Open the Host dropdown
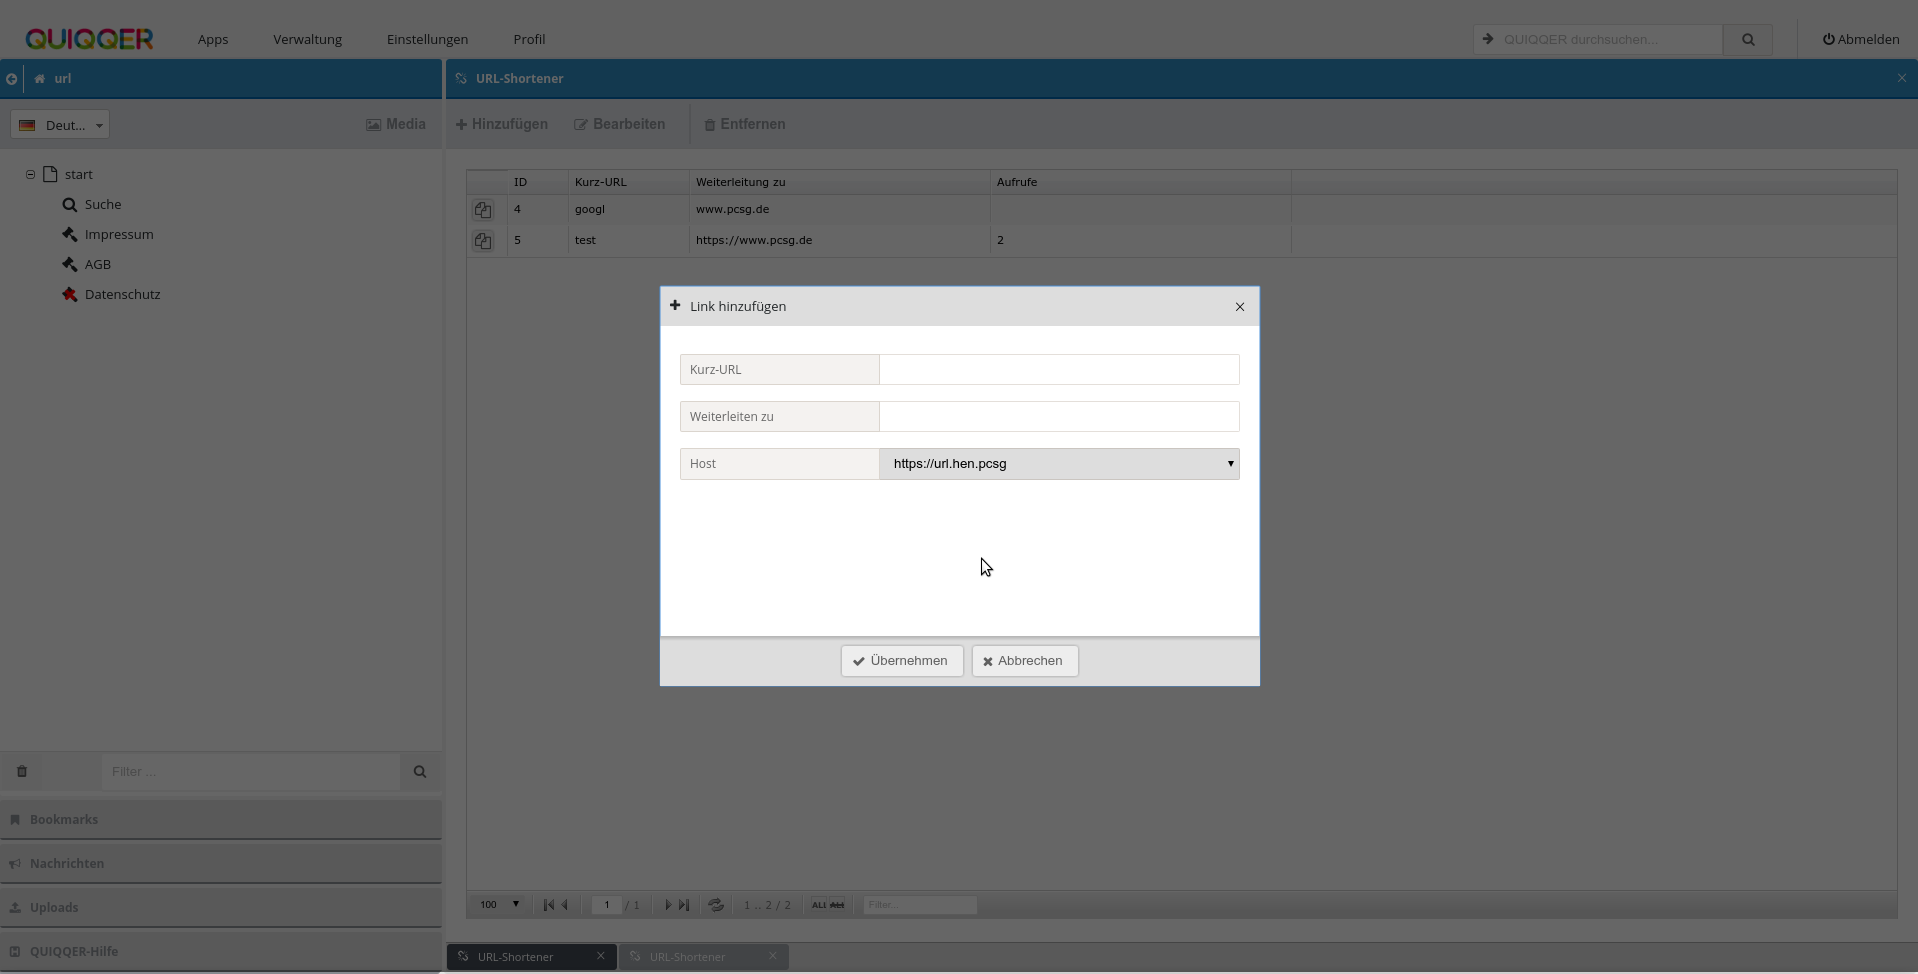 (1059, 464)
